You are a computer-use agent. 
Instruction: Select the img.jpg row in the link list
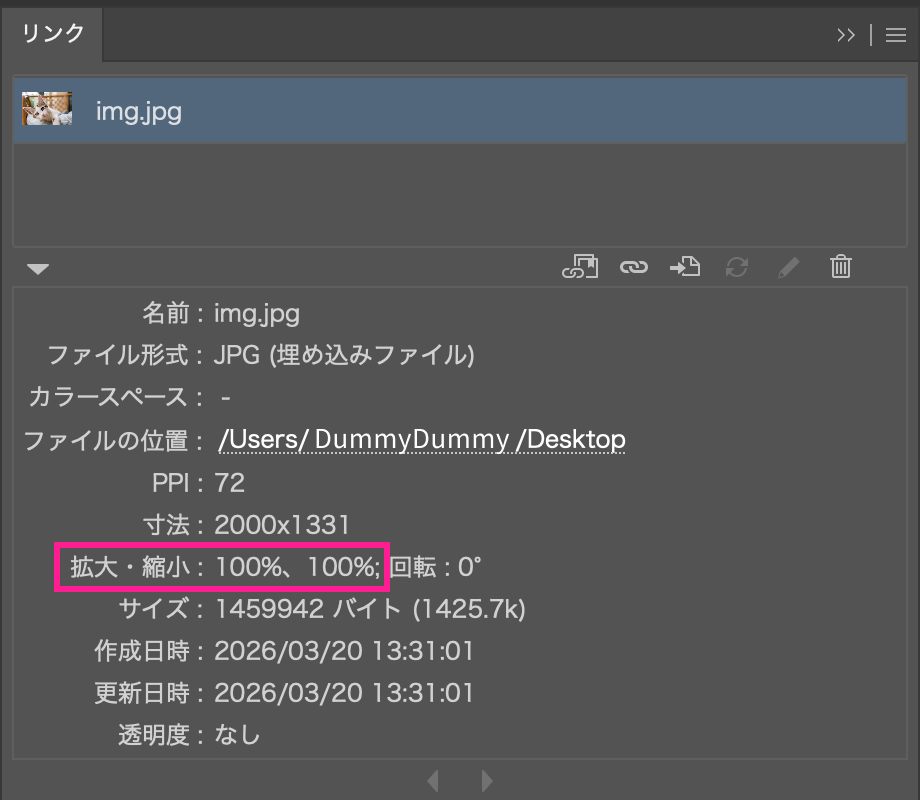pos(400,110)
